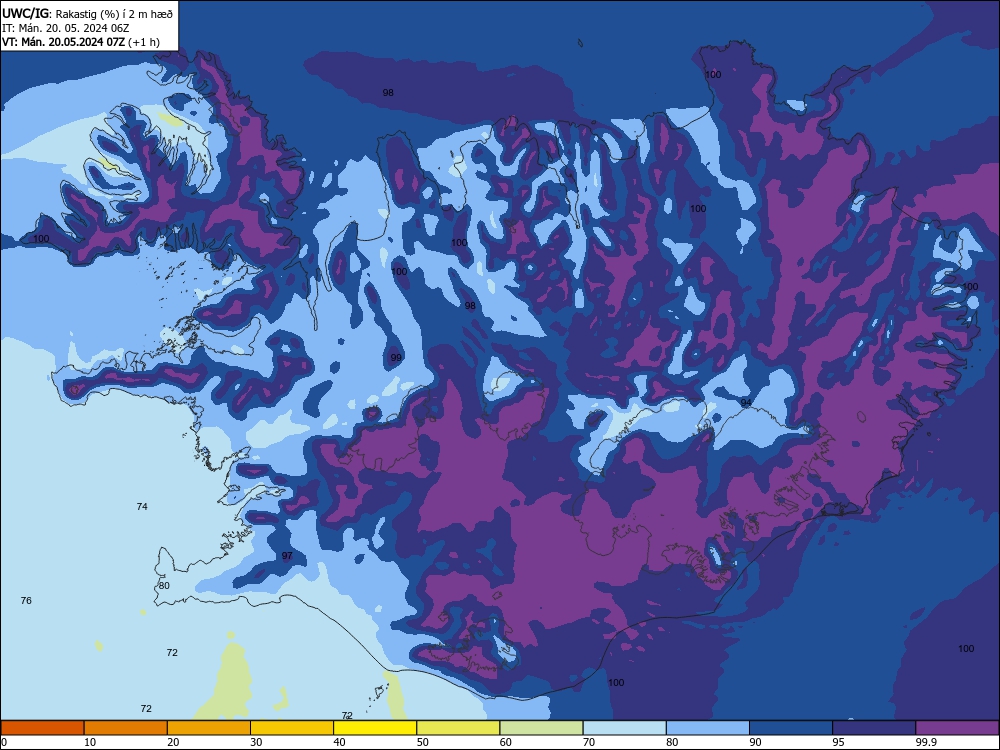Viewport: 1000px width, 750px height.
Task: Click the amber 20–30 legend swatch
Action: click(x=209, y=728)
